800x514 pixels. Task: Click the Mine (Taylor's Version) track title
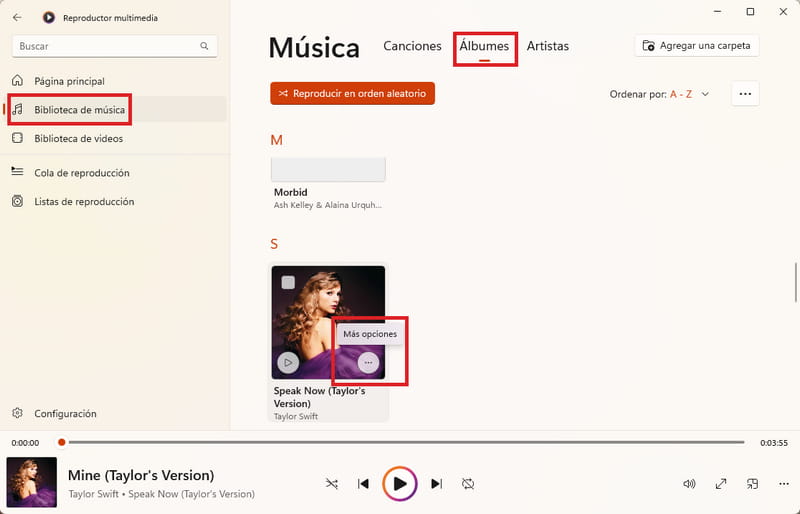[141, 475]
